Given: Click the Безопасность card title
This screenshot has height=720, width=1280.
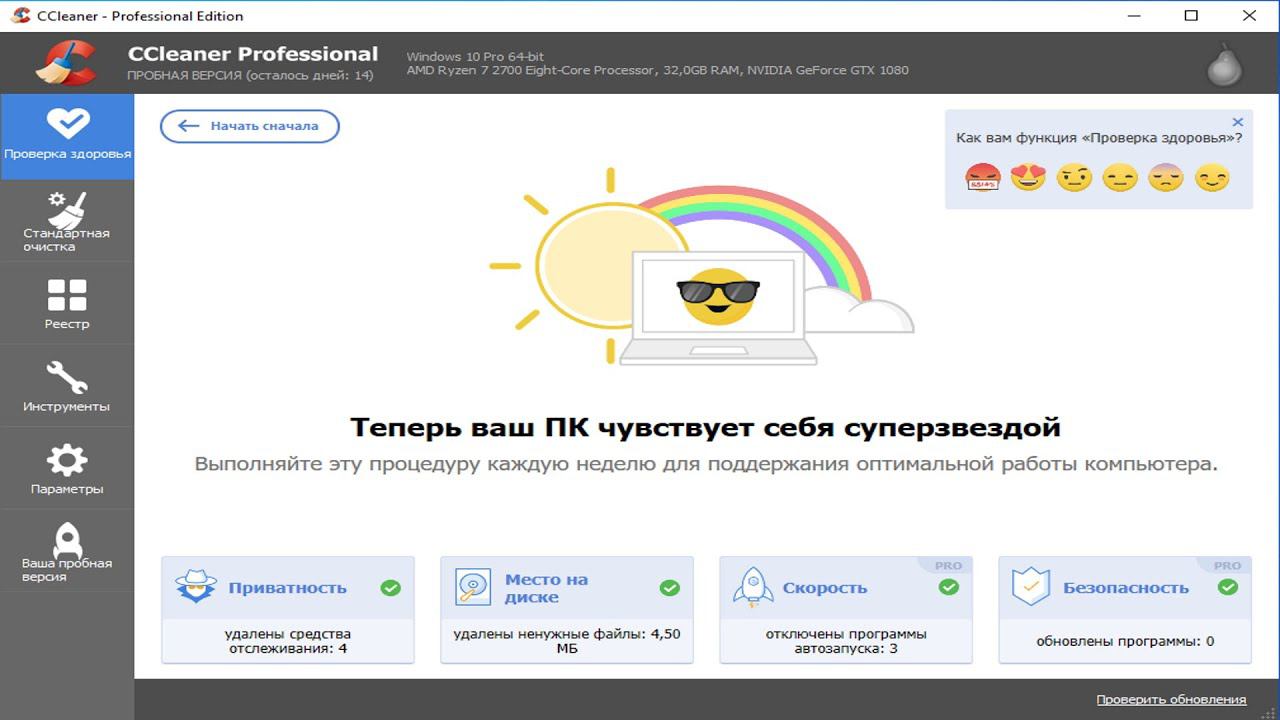Looking at the screenshot, I should click(1126, 588).
